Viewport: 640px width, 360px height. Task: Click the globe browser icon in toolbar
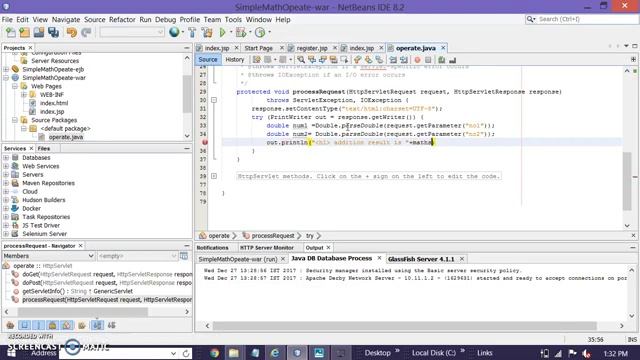(174, 32)
